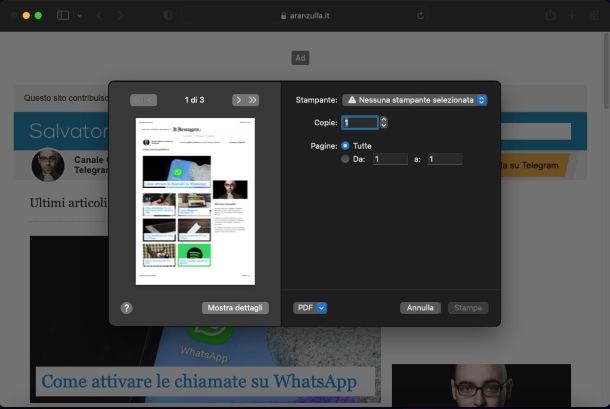The height and width of the screenshot is (409, 610).
Task: Click the website search field in header
Action: [x=536, y=132]
